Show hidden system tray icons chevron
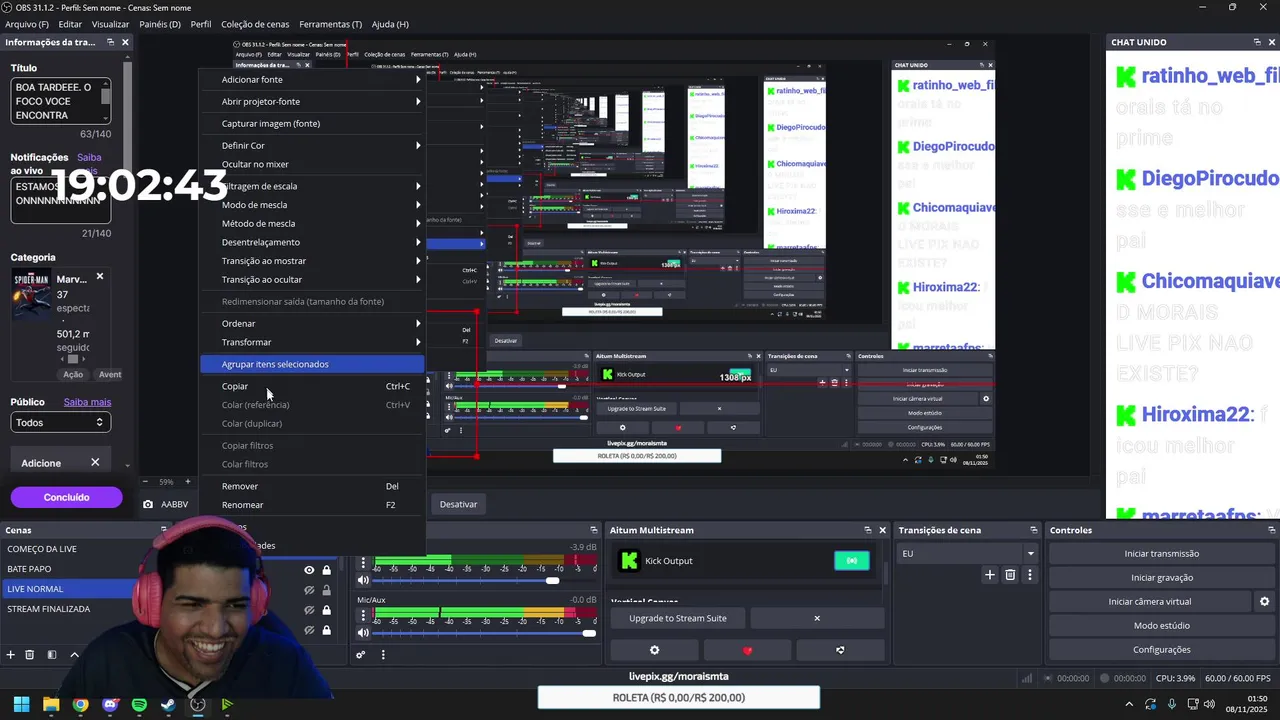The width and height of the screenshot is (1280, 720). coord(1129,705)
